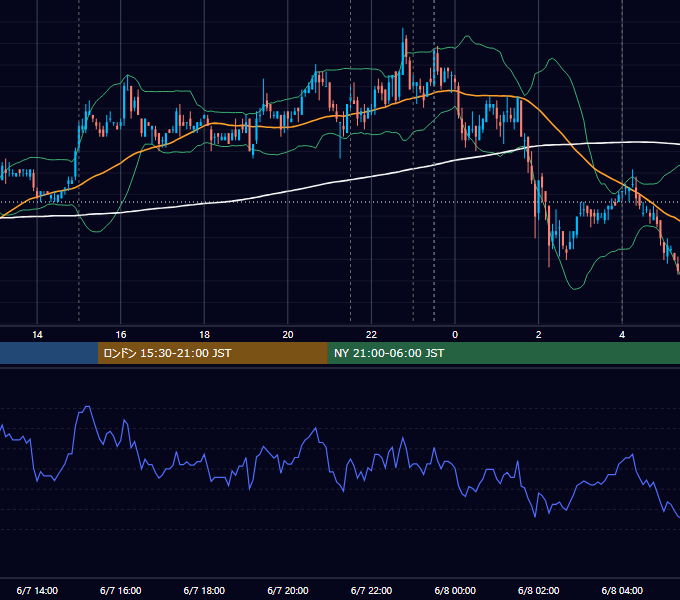
Task: Click the blue session band before London
Action: point(49,353)
